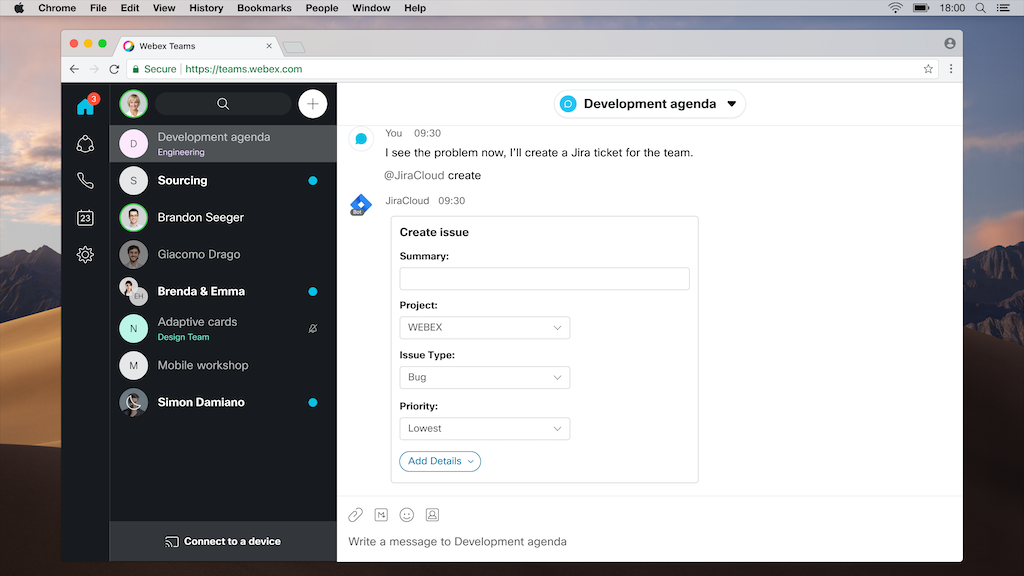Click the unread dot on Sourcing
This screenshot has width=1024, height=576.
(313, 180)
